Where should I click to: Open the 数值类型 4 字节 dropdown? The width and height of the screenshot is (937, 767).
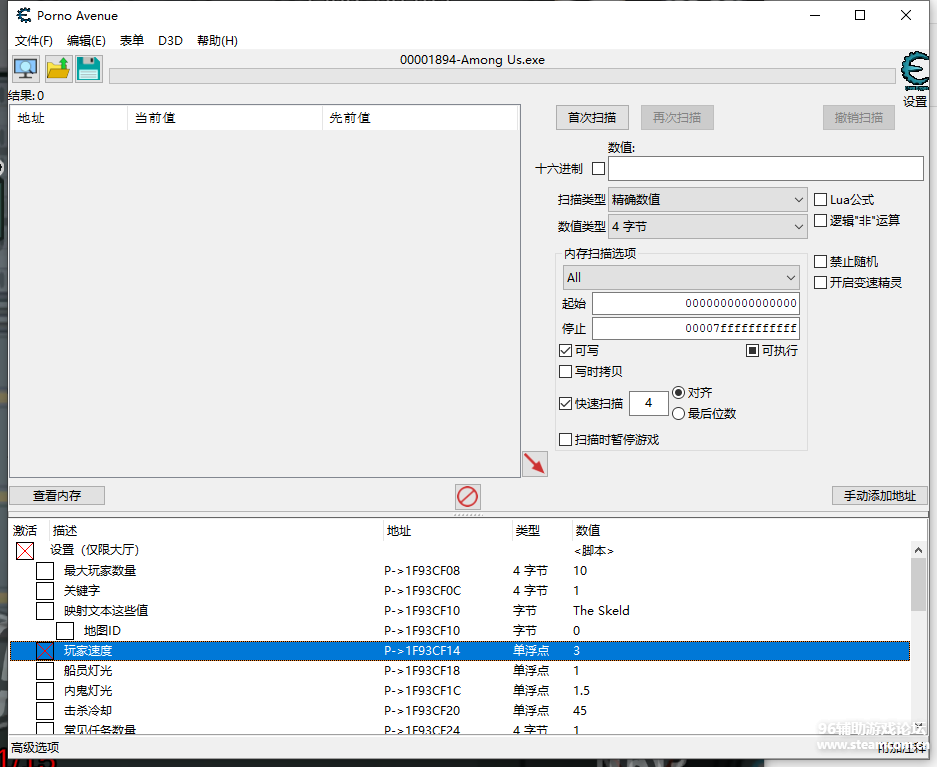click(707, 227)
